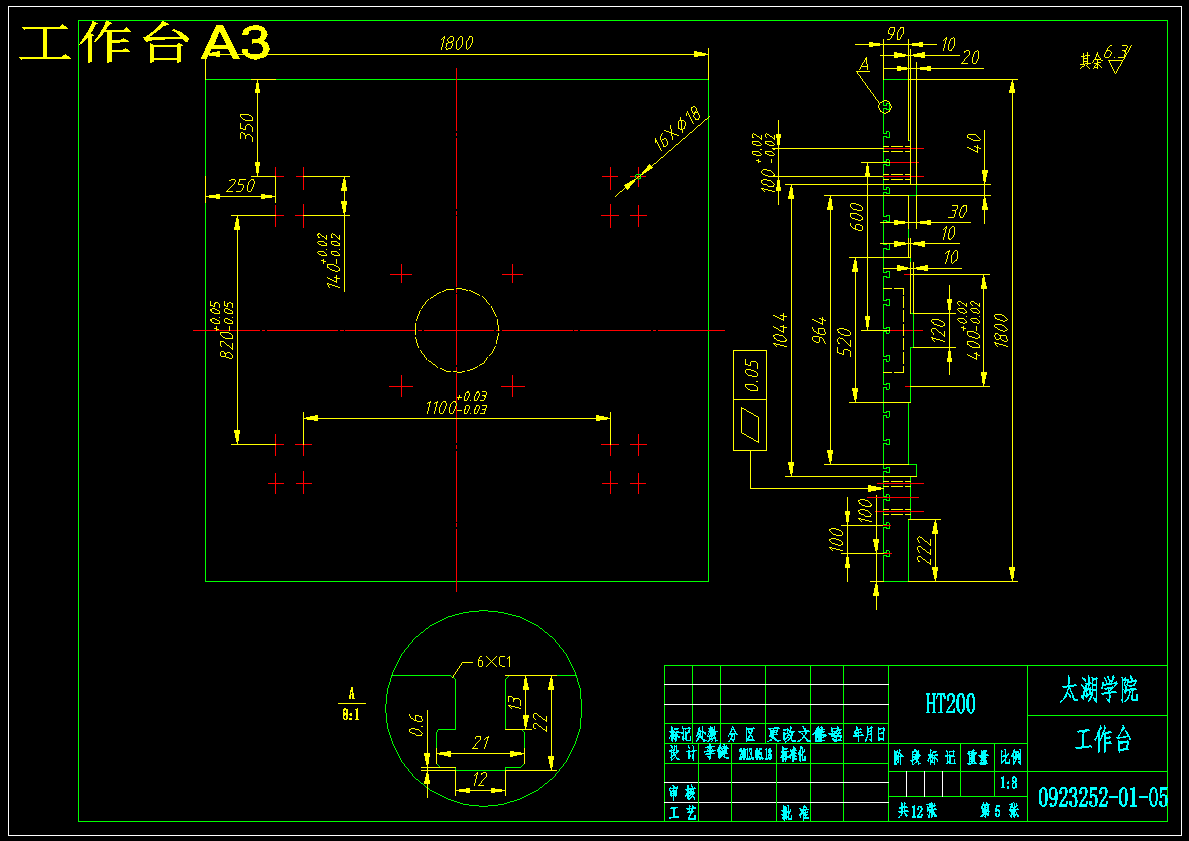
Task: Click the detail view scale label "8:1"
Action: click(351, 714)
